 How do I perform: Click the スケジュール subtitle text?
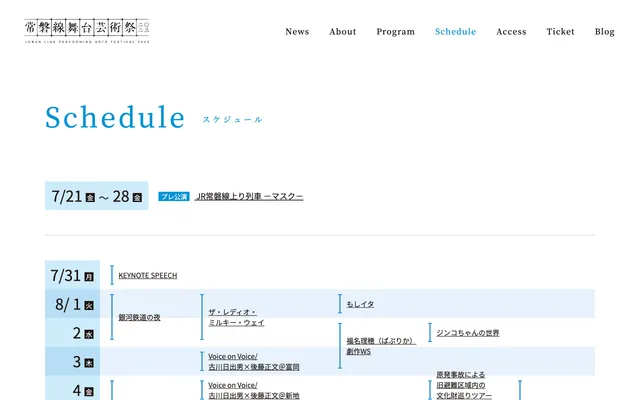[x=232, y=120]
